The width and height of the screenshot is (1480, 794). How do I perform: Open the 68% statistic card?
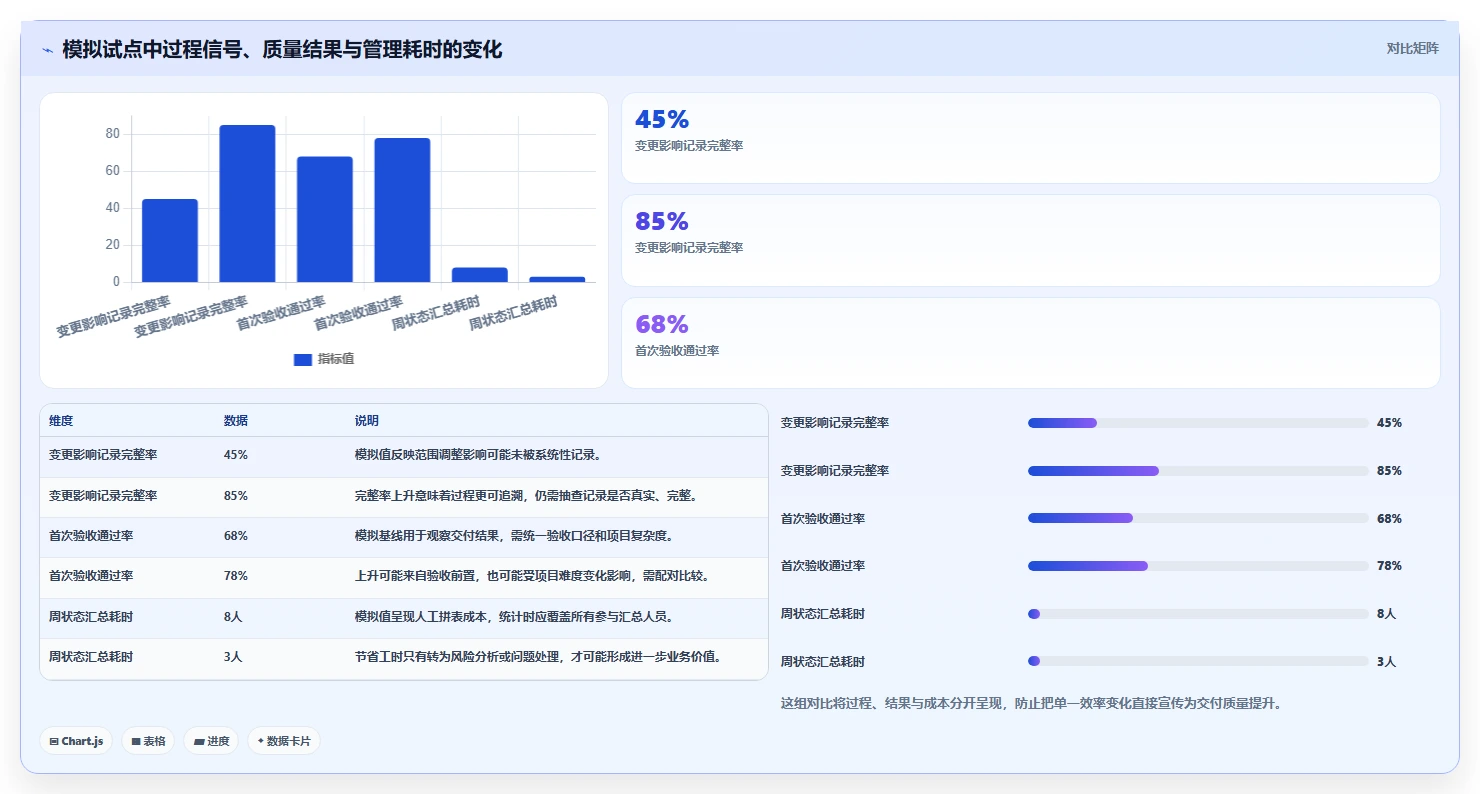(x=1031, y=343)
